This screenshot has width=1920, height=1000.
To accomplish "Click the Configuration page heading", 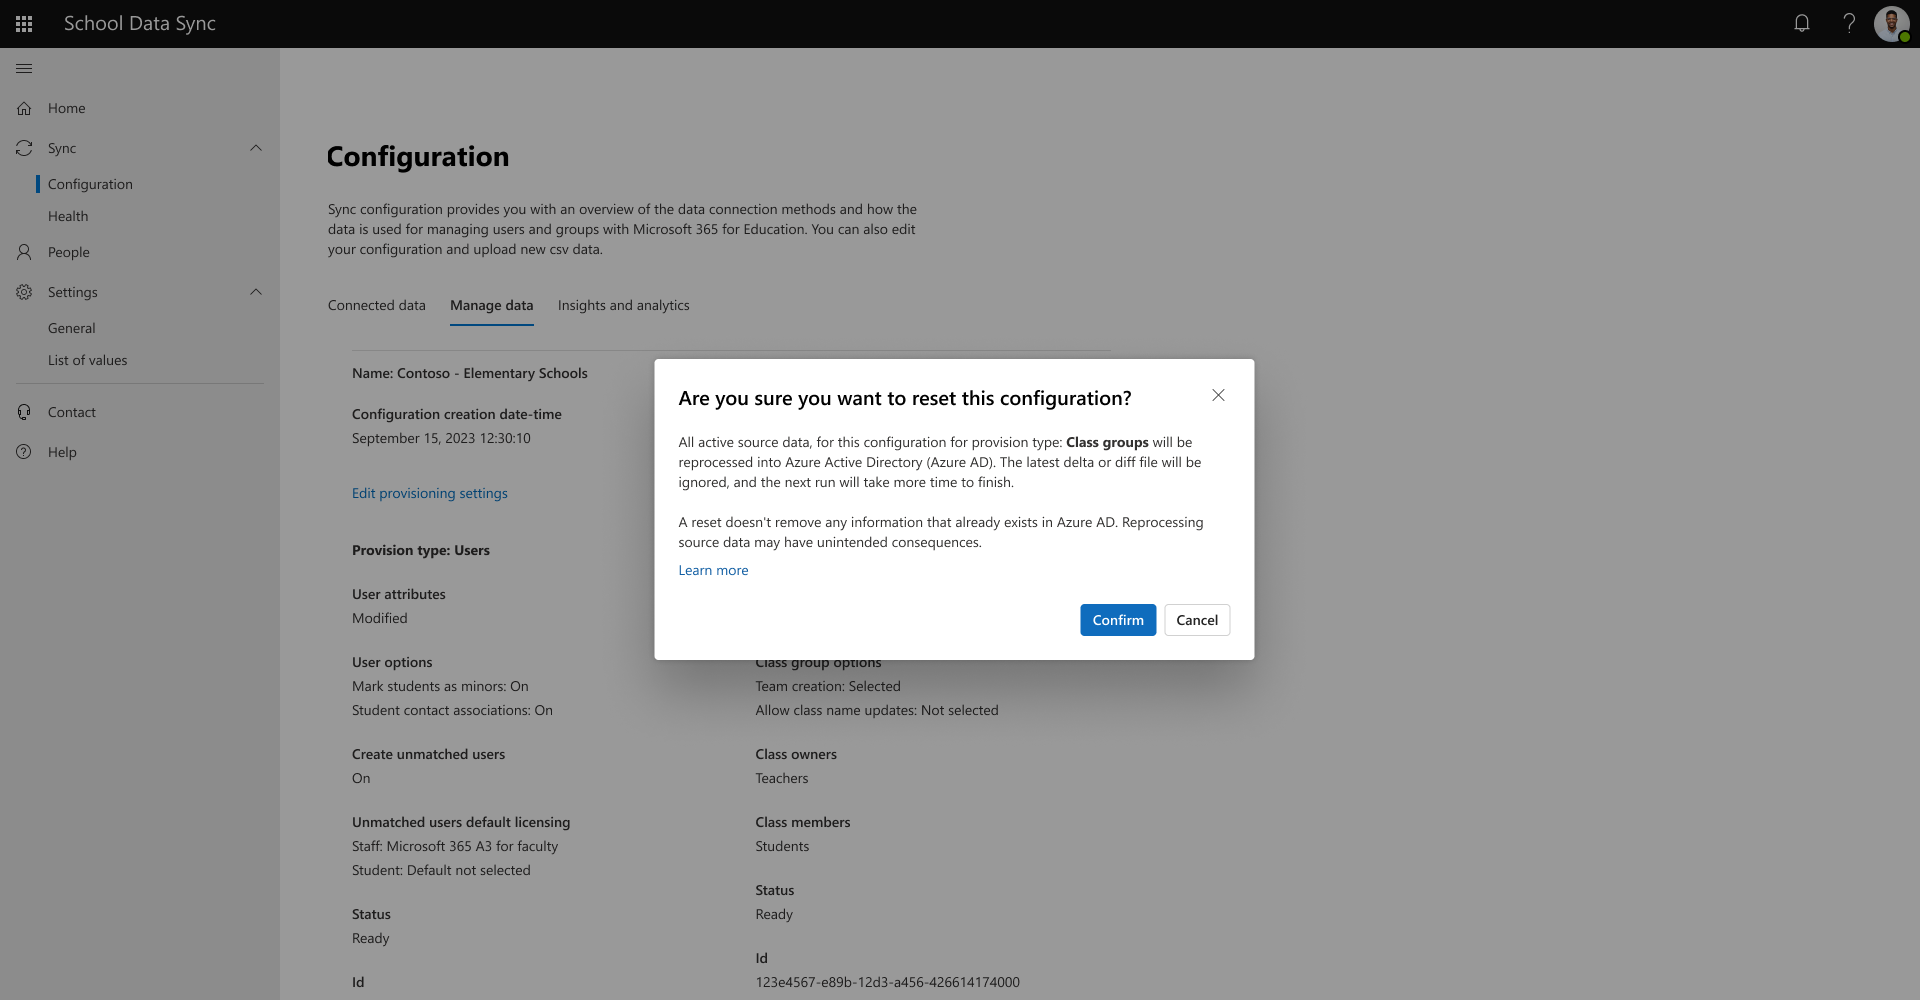I will click(418, 156).
